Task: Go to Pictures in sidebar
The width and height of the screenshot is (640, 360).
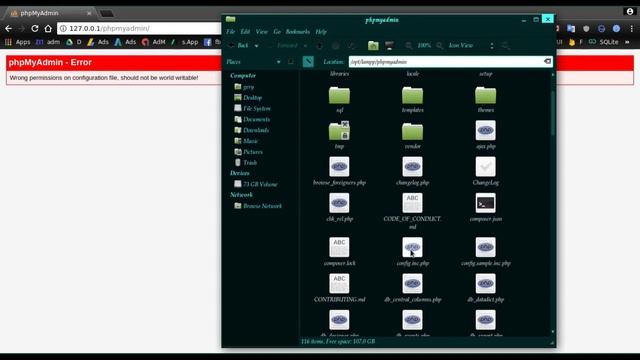Action: (249, 151)
